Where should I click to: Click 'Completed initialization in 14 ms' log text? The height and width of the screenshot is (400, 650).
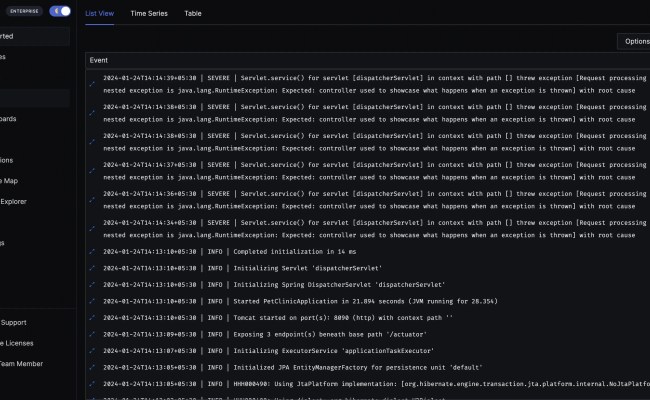295,252
